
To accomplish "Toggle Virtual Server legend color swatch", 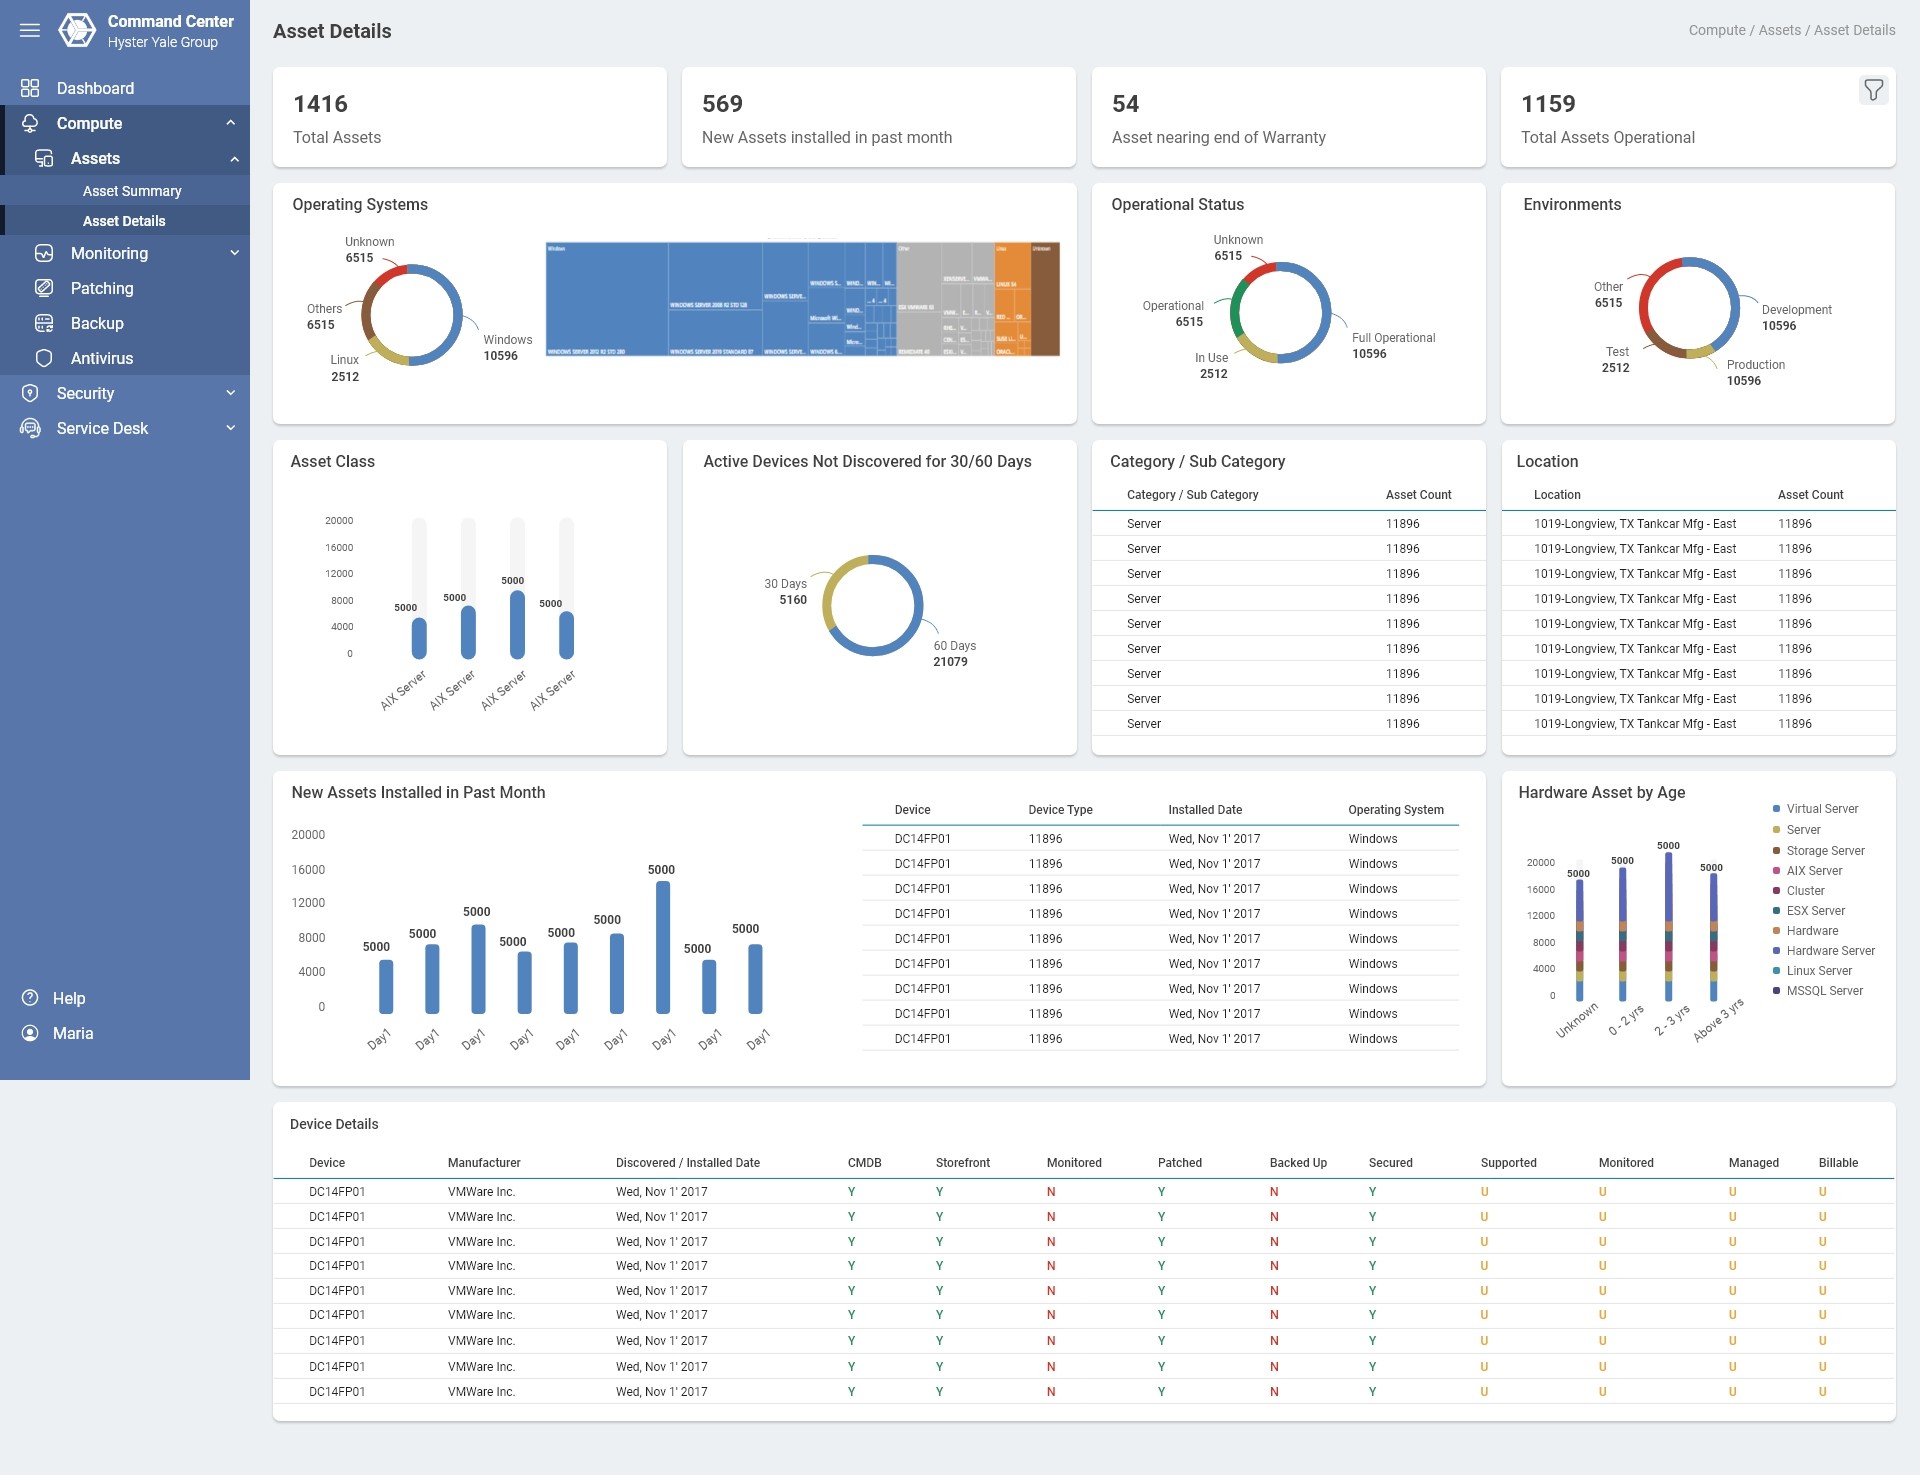I will coord(1776,809).
